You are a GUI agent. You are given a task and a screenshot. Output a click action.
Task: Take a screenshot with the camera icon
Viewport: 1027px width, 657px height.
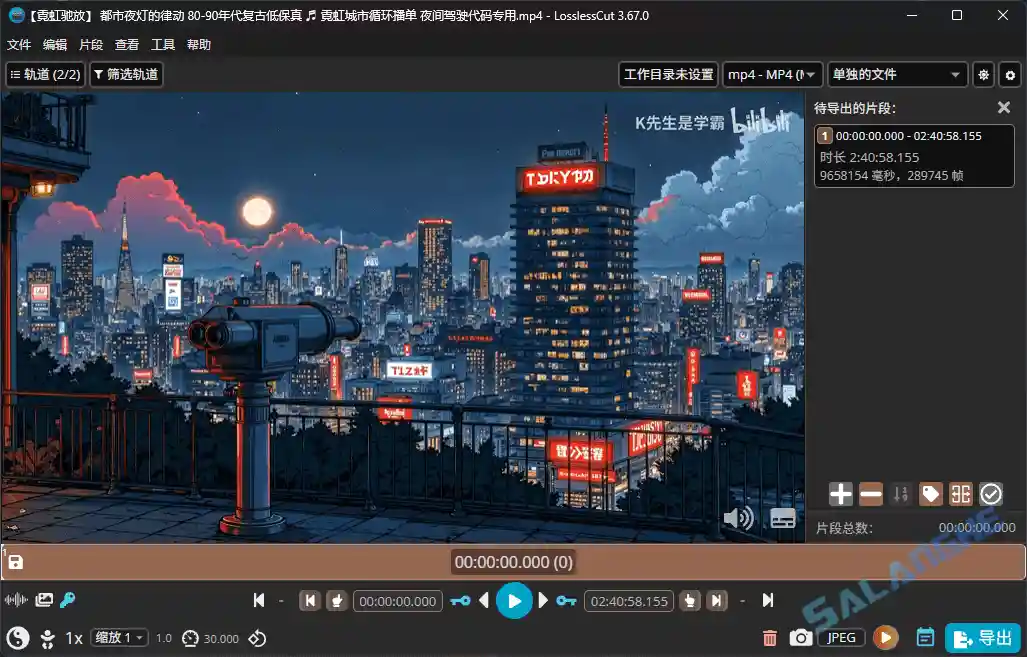pyautogui.click(x=801, y=637)
